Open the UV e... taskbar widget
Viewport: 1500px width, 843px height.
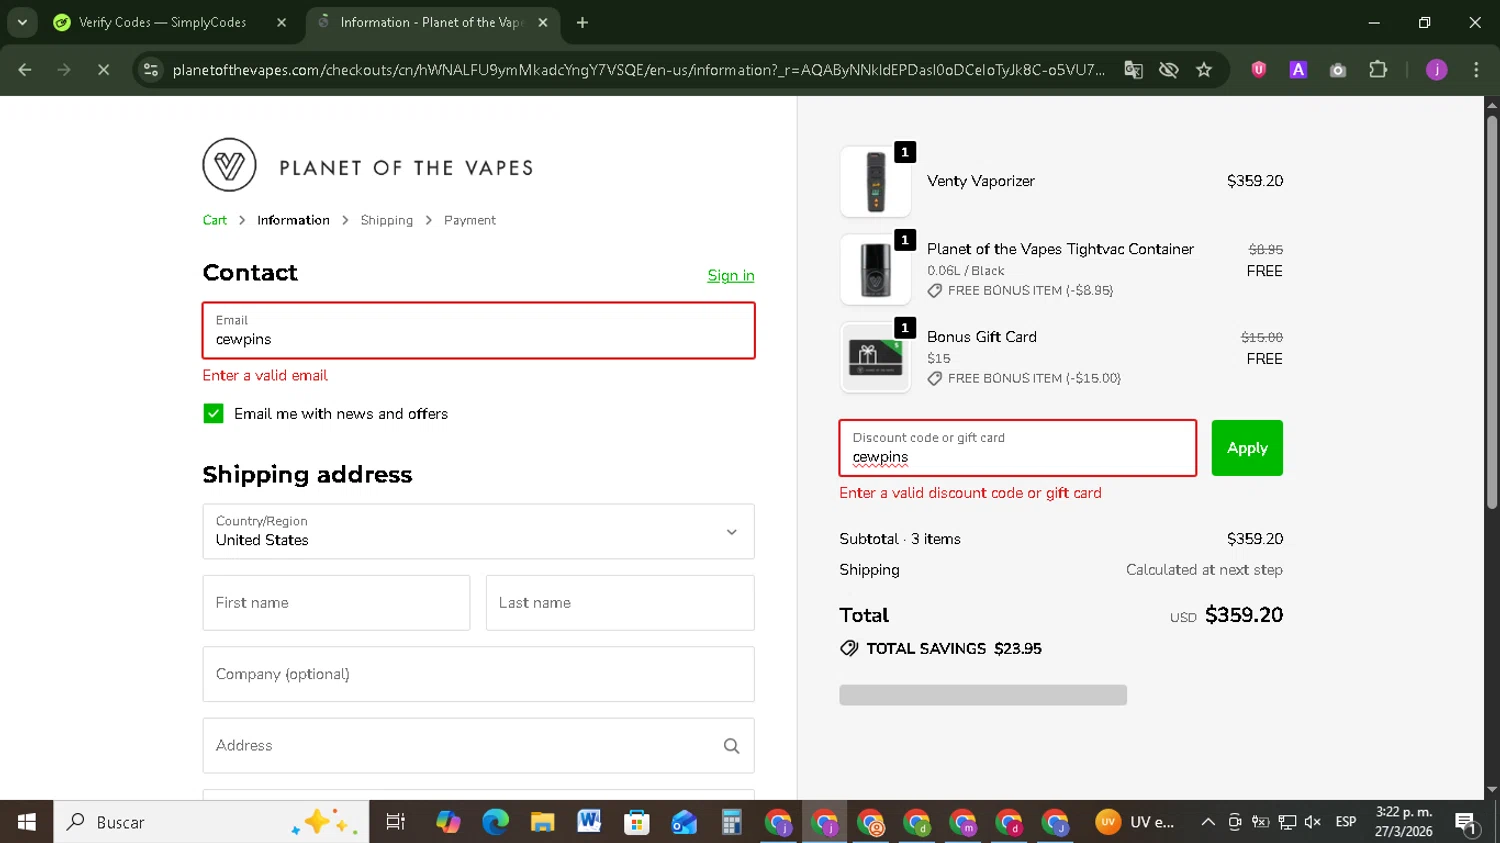(x=1136, y=822)
